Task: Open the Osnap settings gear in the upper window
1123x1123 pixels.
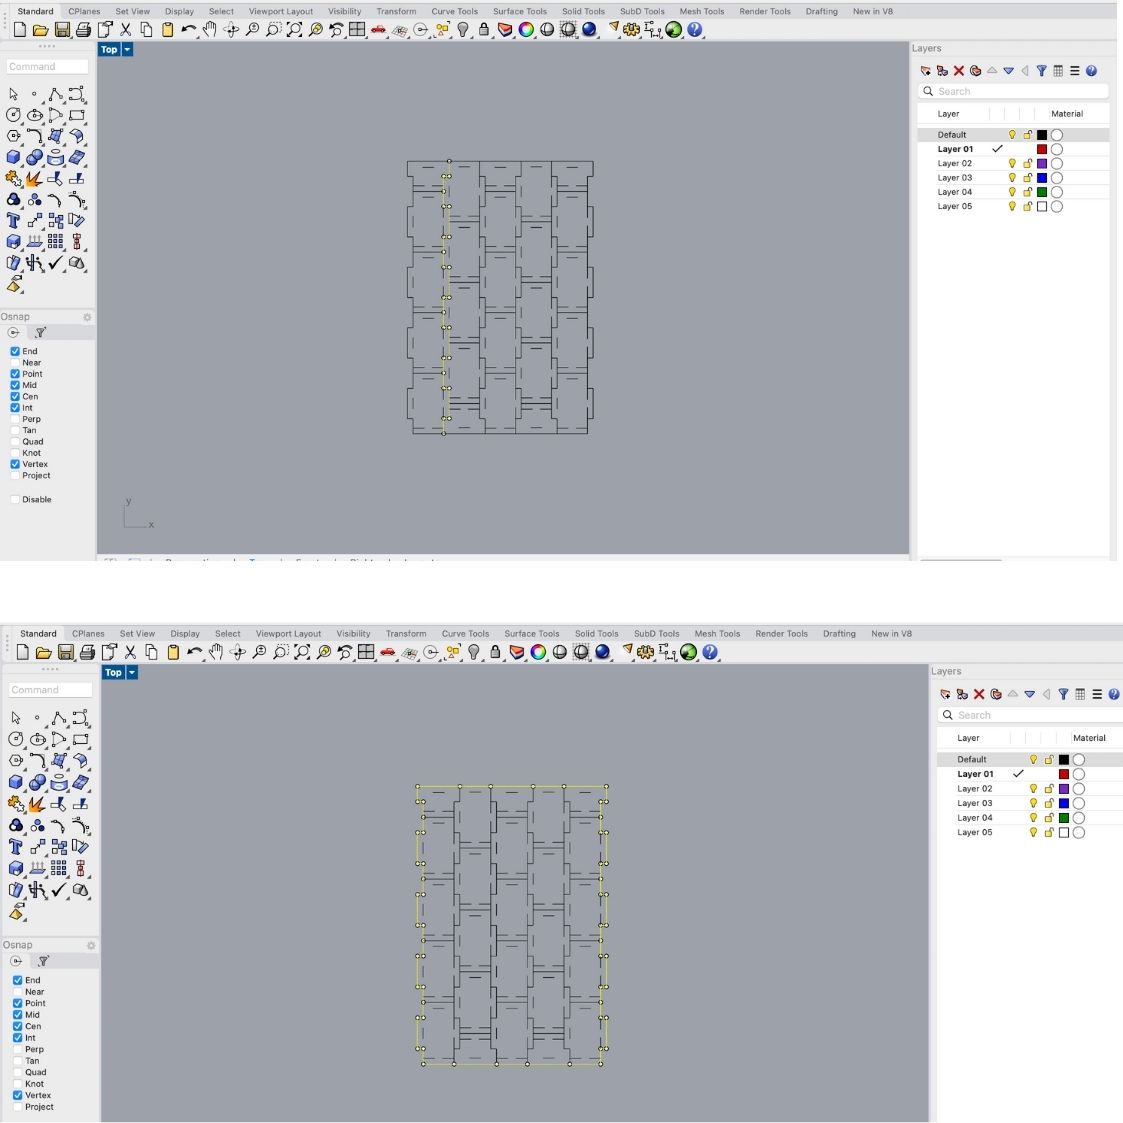Action: 87,317
